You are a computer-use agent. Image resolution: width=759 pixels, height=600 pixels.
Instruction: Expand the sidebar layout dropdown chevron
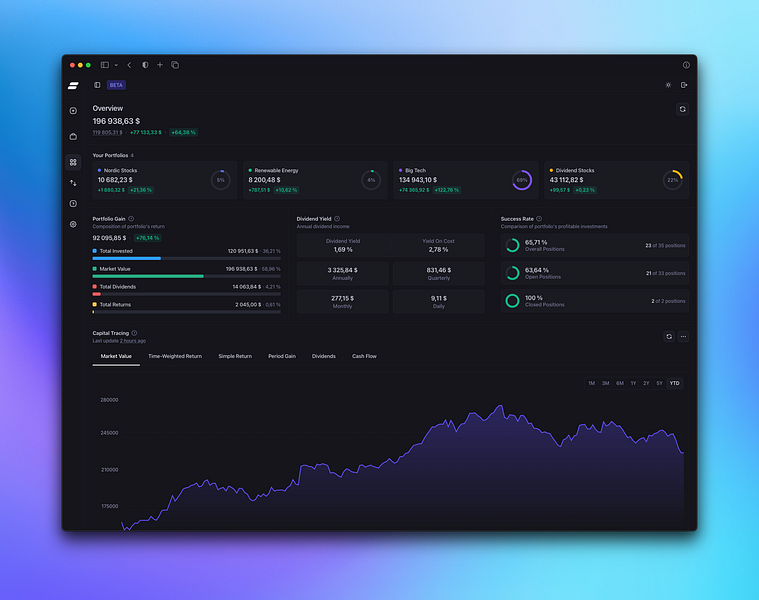point(116,65)
